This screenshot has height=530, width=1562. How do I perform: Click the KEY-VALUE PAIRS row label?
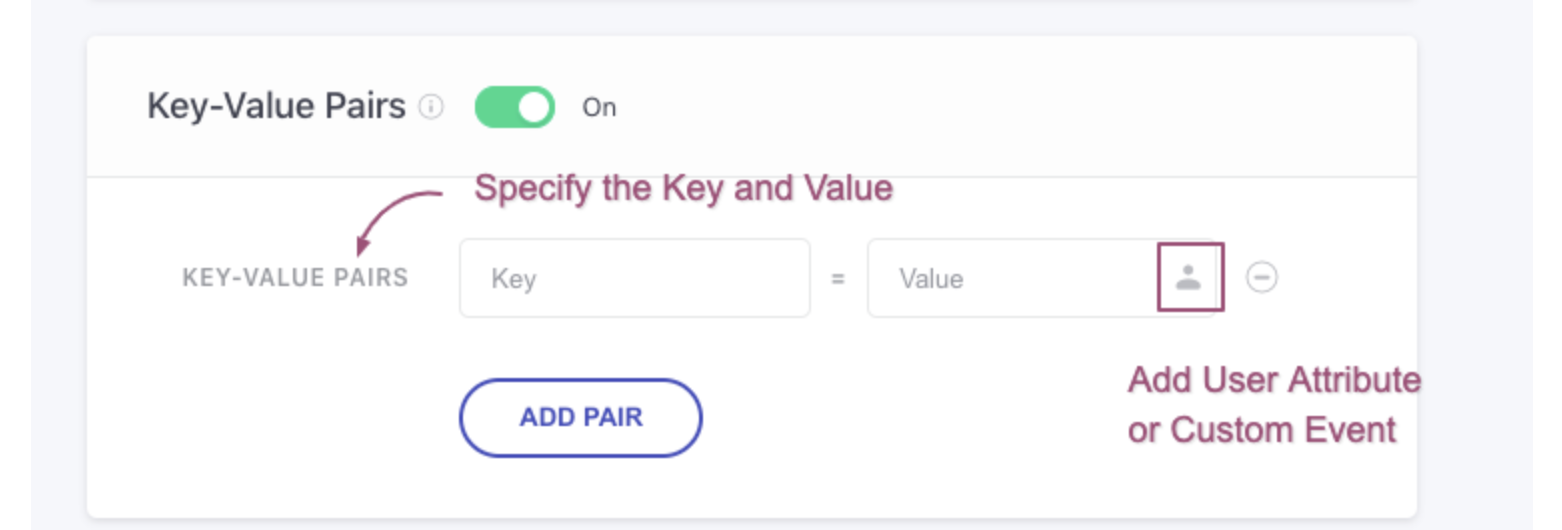[295, 278]
